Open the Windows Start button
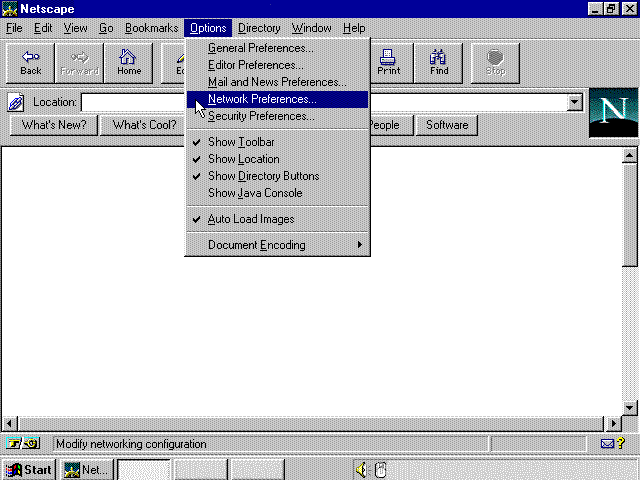 coord(29,470)
